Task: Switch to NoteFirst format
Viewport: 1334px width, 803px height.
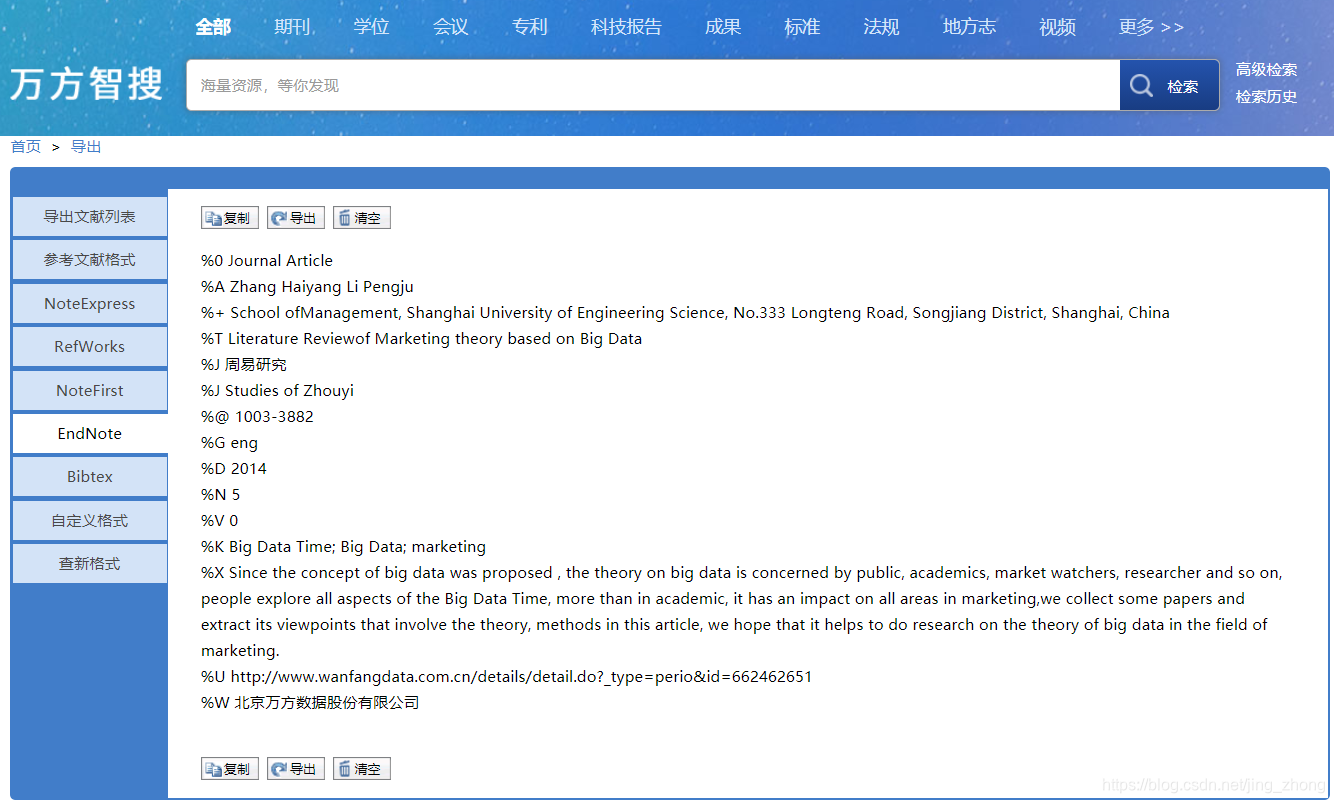Action: [90, 391]
